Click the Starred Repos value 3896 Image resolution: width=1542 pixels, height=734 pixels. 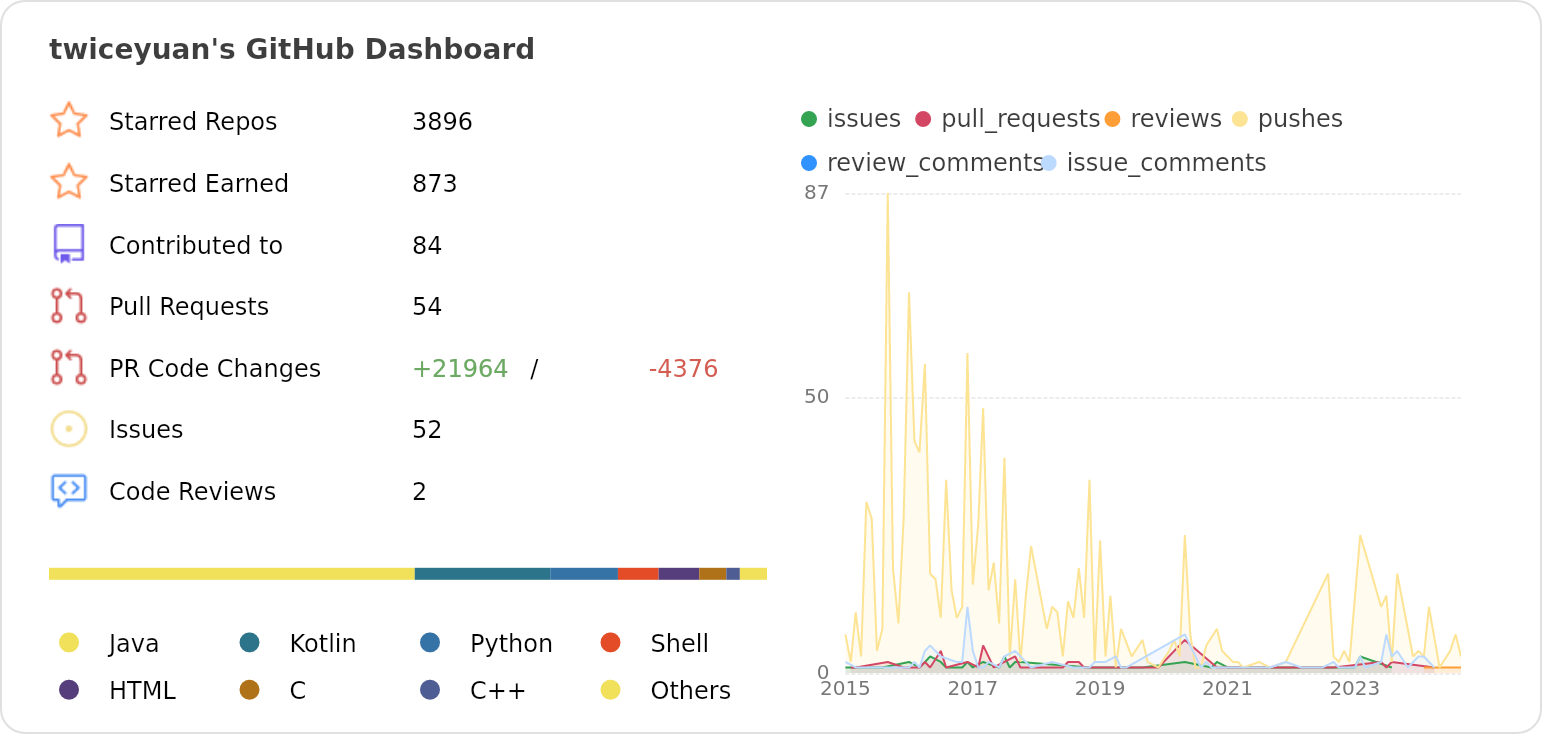(x=442, y=122)
